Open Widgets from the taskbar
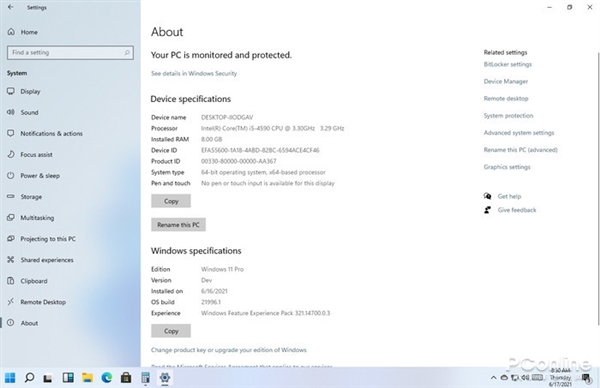Image resolution: width=600 pixels, height=388 pixels. pyautogui.click(x=68, y=378)
